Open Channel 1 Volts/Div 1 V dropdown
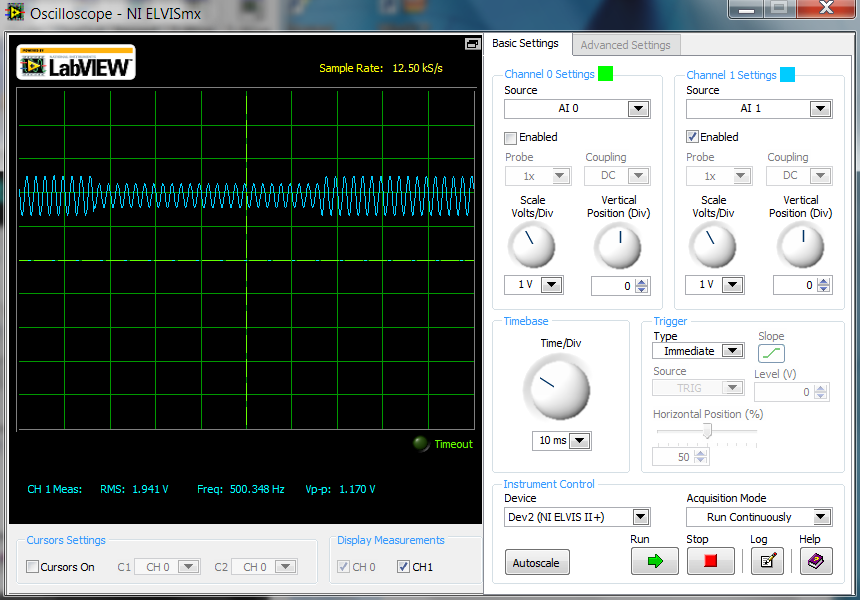860x600 pixels. point(733,285)
